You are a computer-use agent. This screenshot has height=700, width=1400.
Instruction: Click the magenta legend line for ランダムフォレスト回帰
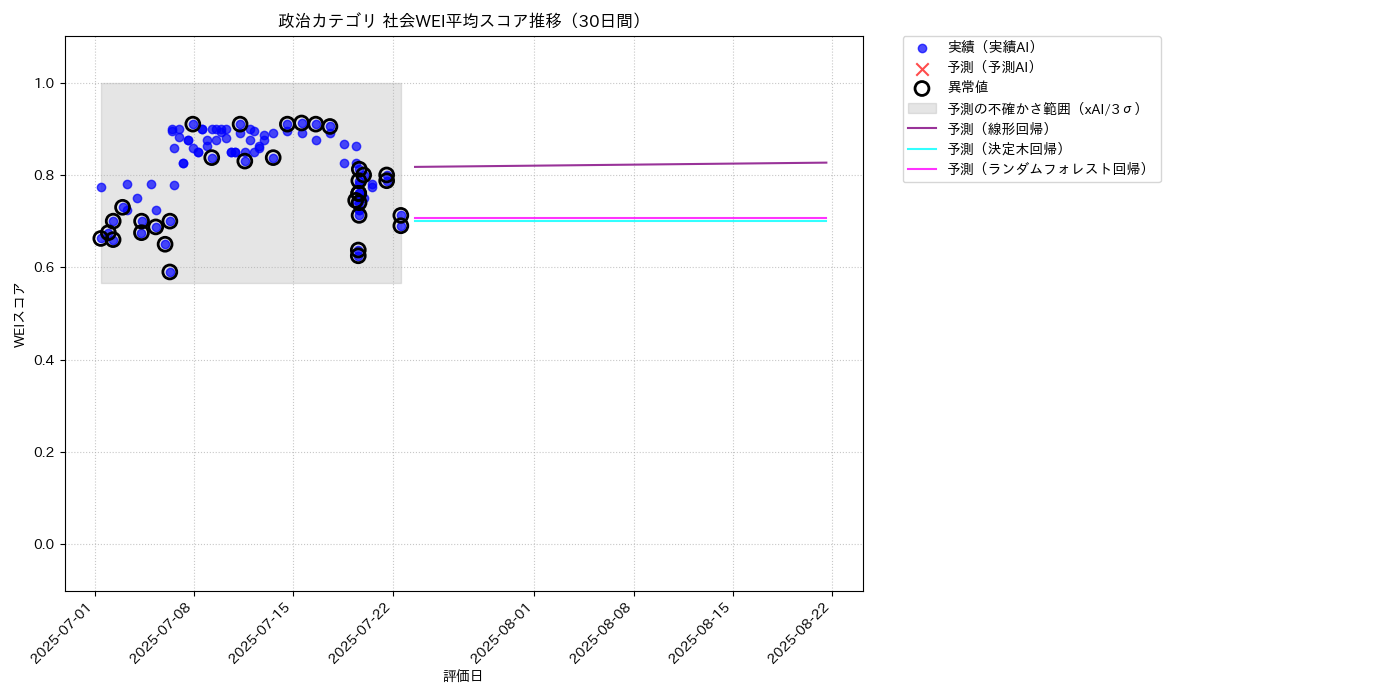pyautogui.click(x=922, y=169)
